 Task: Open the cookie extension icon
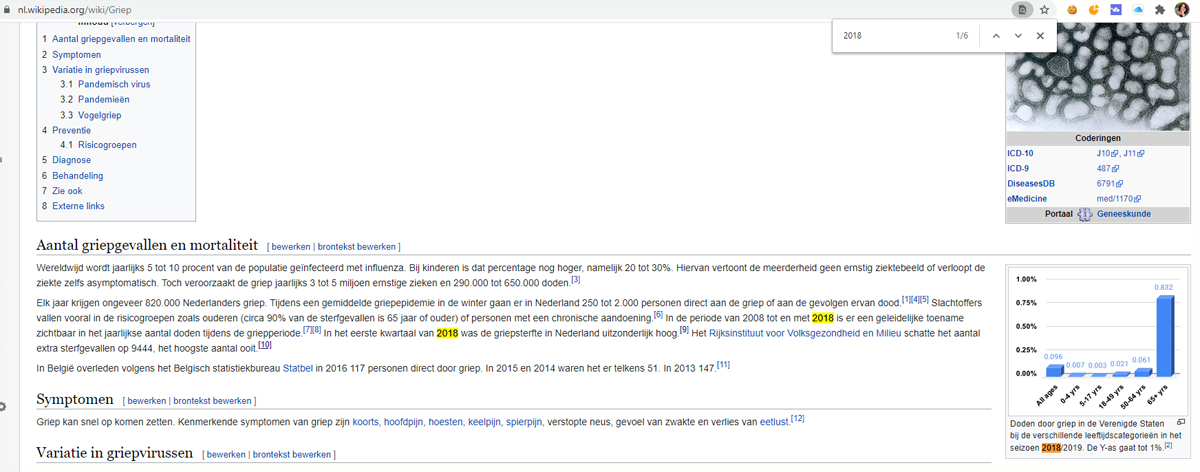(1072, 9)
